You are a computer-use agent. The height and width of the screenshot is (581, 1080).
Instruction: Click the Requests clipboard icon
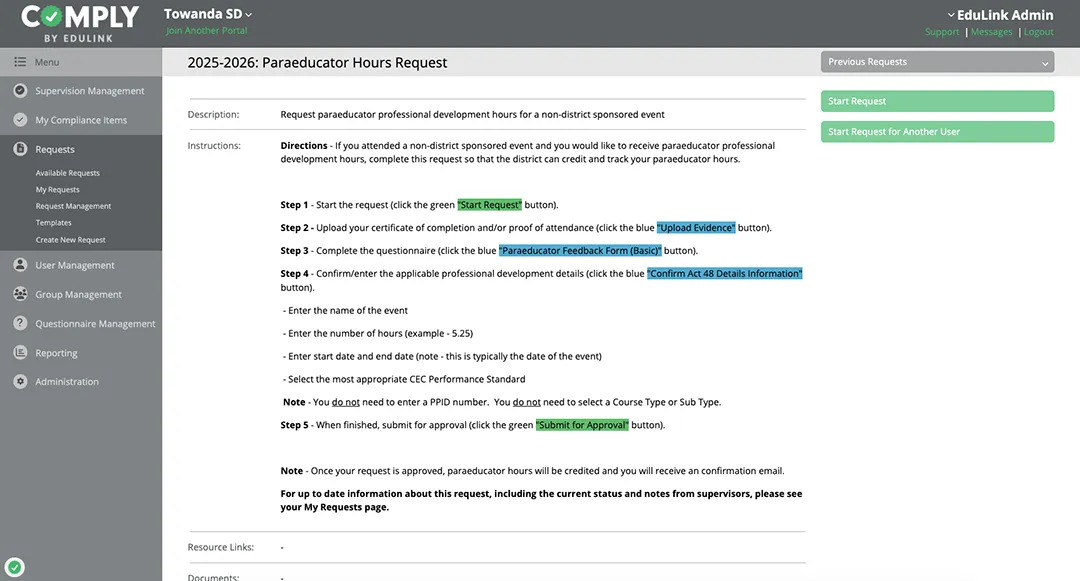point(20,149)
